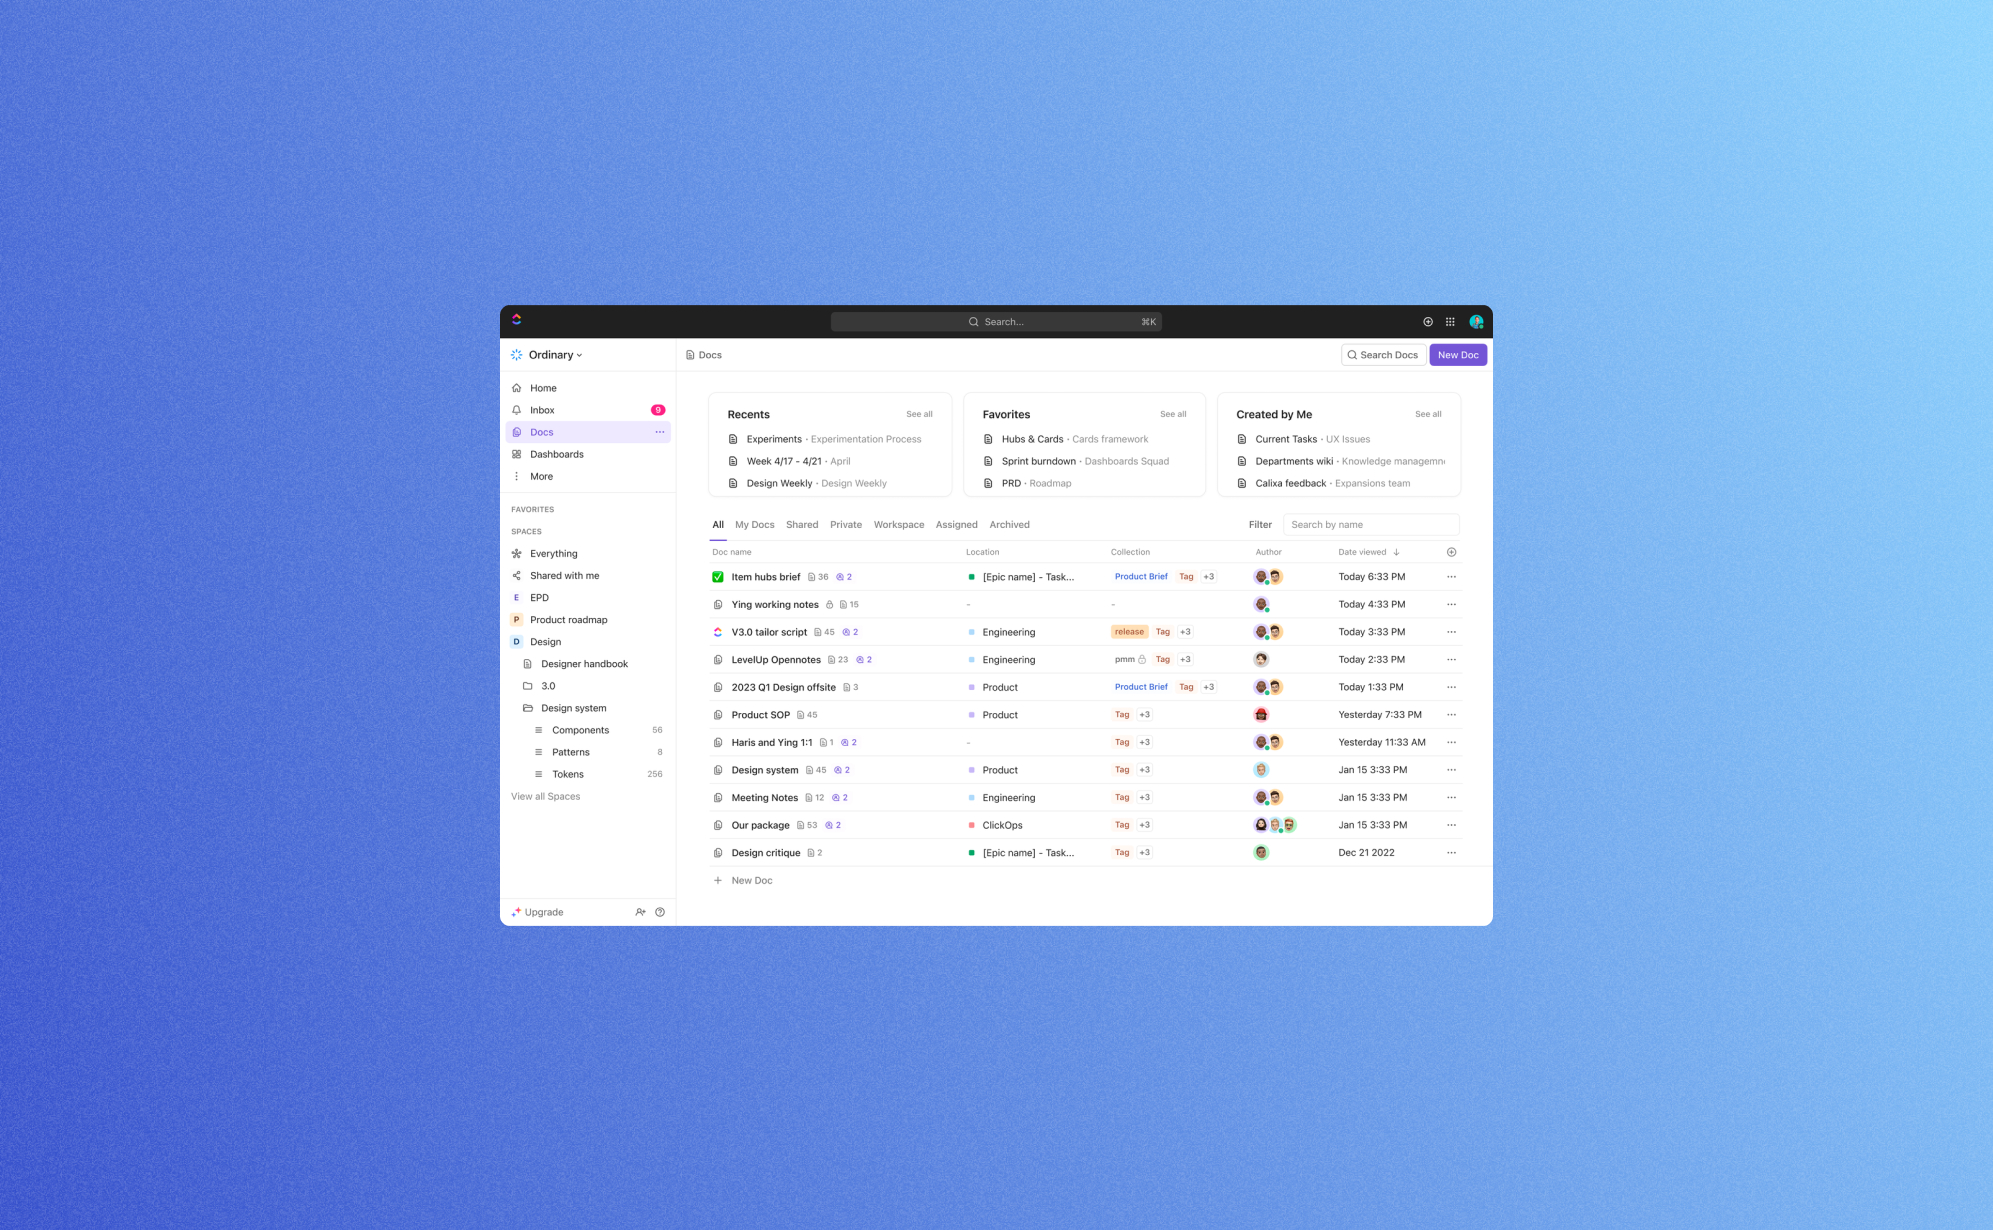Viewport: 1993px width, 1230px height.
Task: Click the New Doc button
Action: pyautogui.click(x=1458, y=354)
